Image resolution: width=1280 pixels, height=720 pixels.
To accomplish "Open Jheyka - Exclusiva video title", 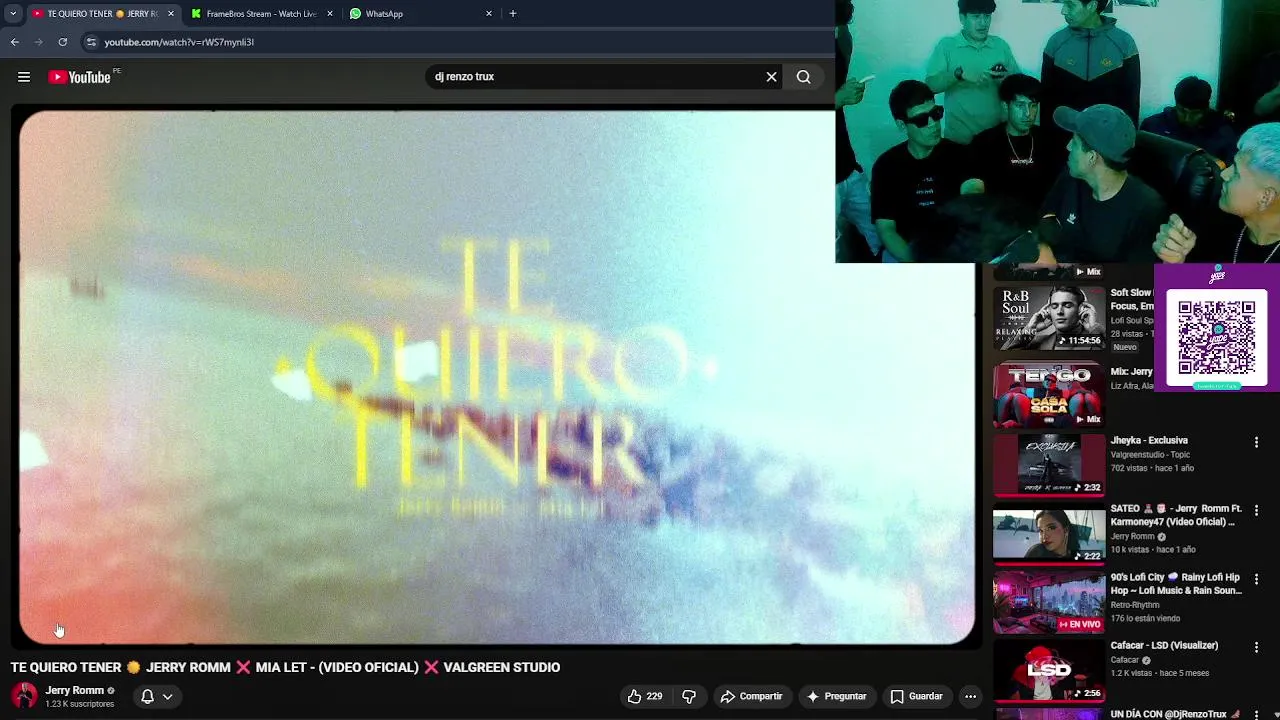I will [1149, 440].
